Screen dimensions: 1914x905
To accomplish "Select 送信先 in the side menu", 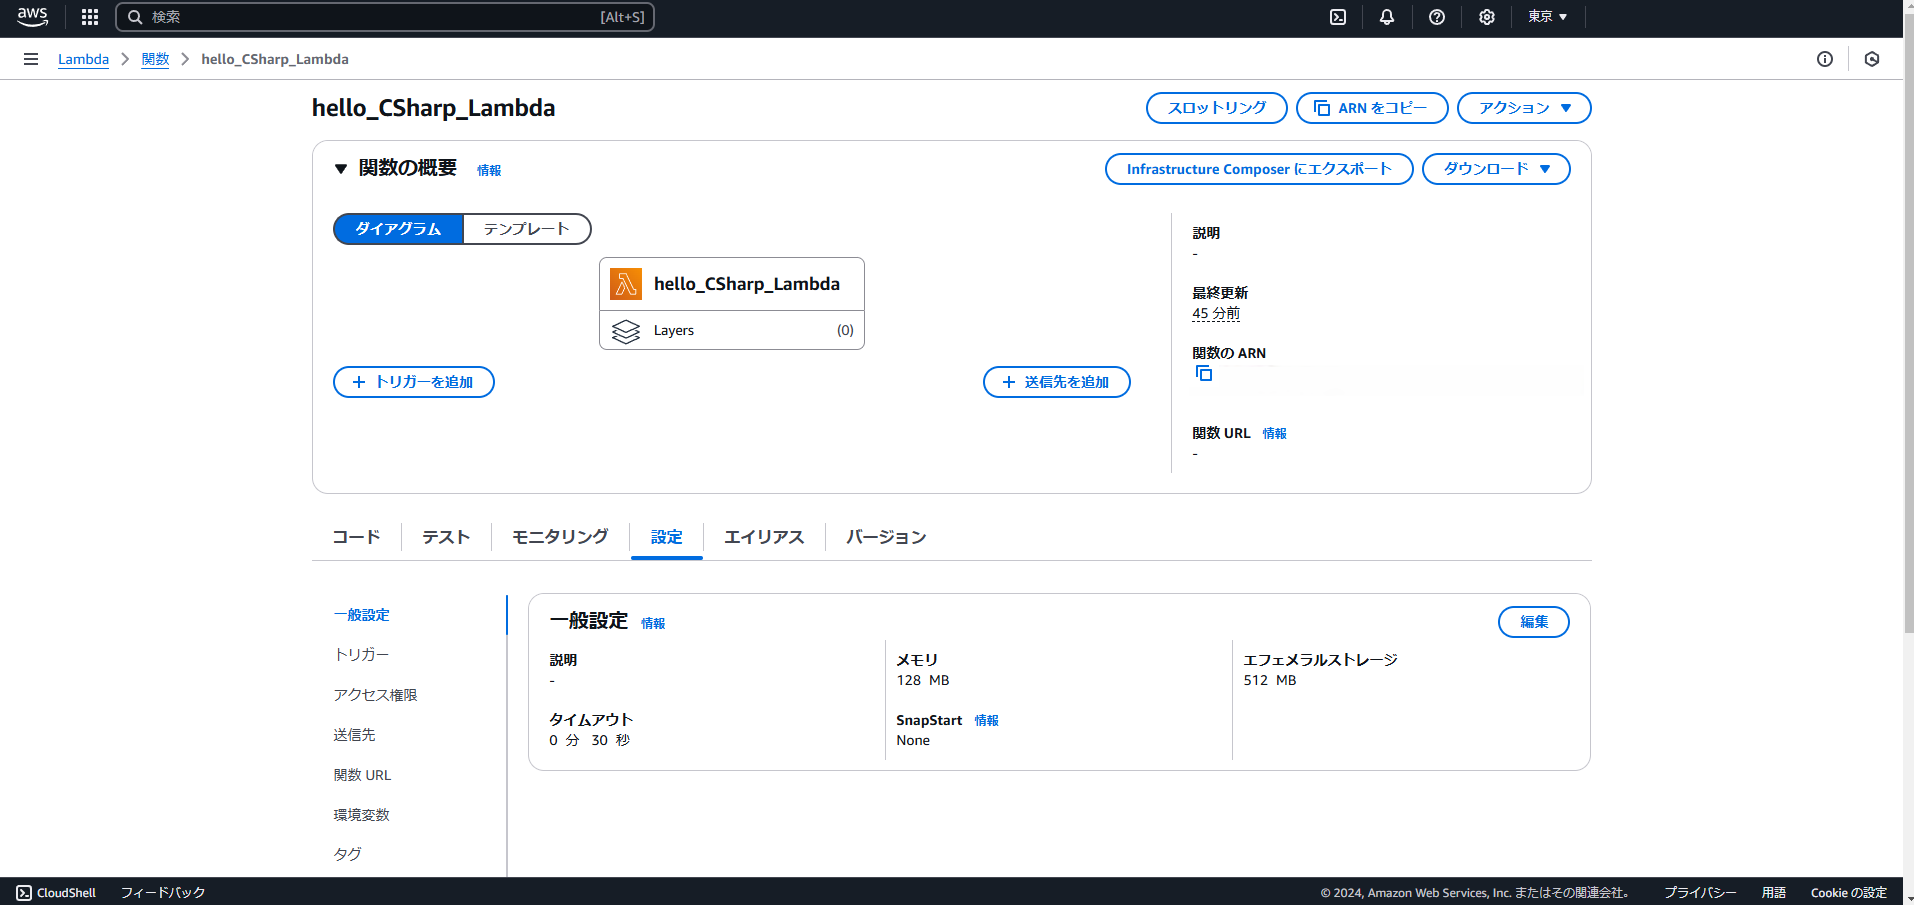I will coord(355,735).
